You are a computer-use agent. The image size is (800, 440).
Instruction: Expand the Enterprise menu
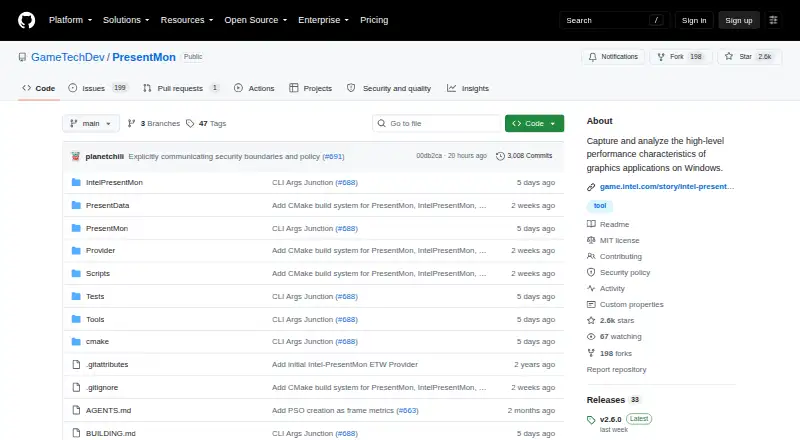323,20
